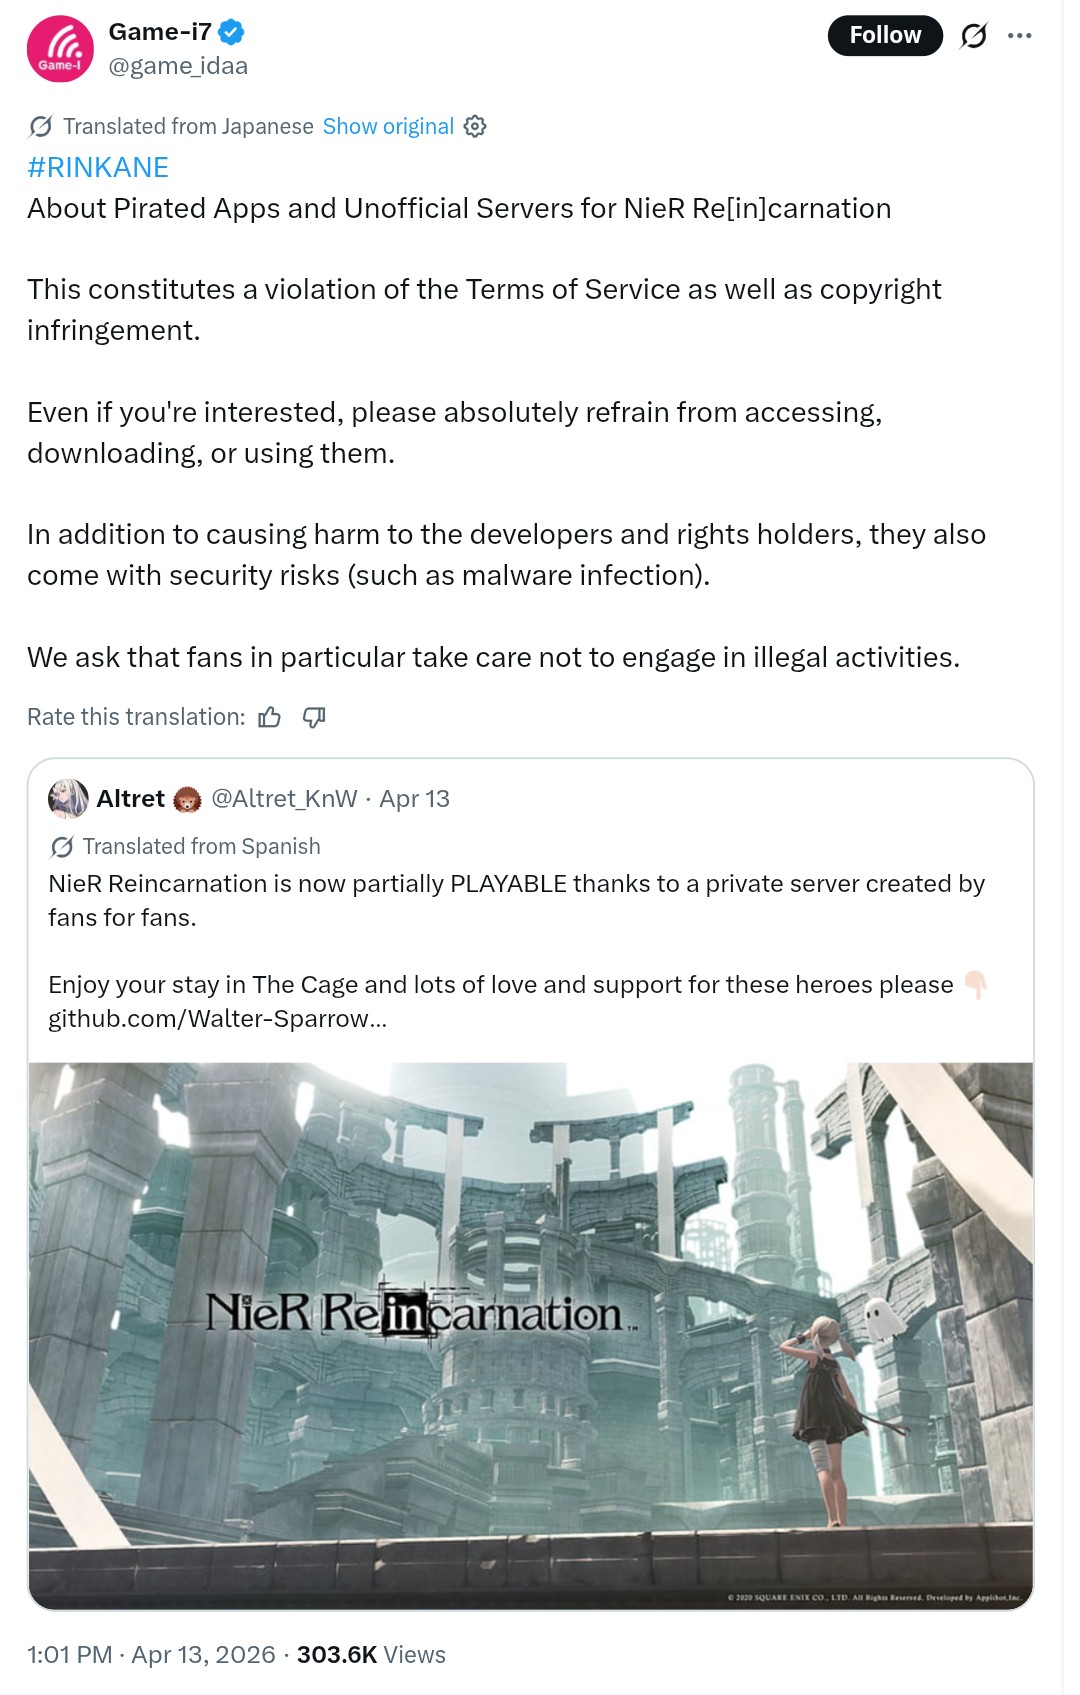Open the @game_idaa handle
The height and width of the screenshot is (1695, 1080).
[178, 66]
